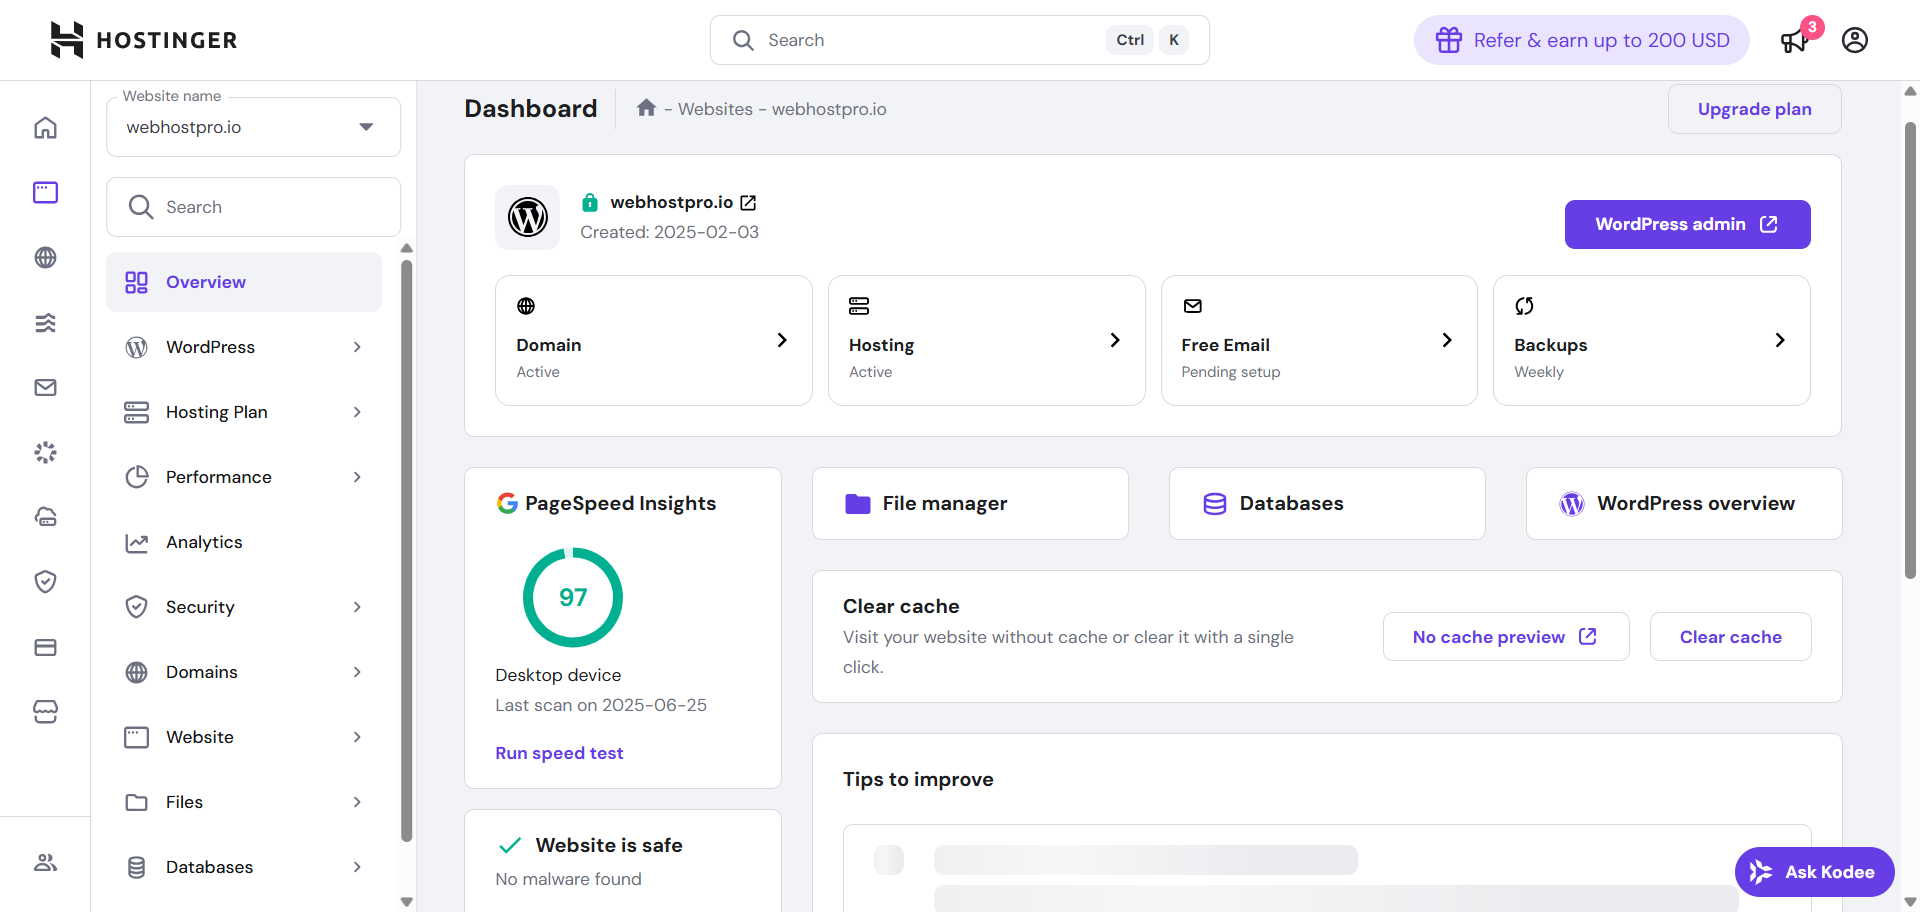Expand the Domains sidebar menu

point(244,672)
